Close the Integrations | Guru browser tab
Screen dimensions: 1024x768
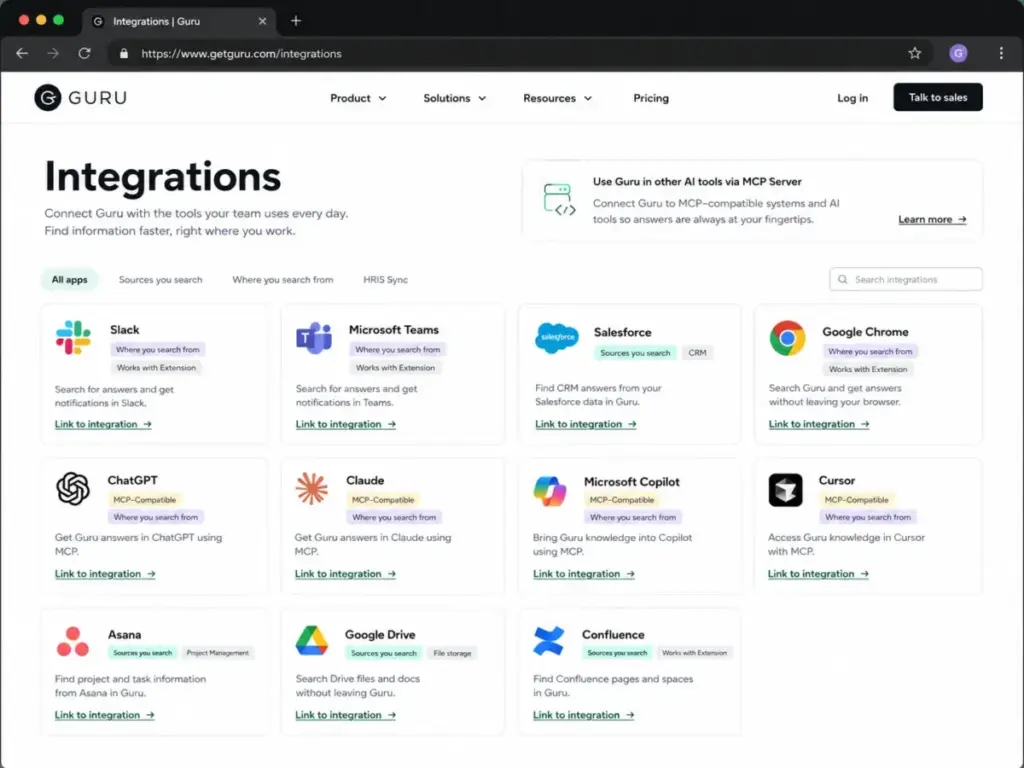click(x=262, y=21)
